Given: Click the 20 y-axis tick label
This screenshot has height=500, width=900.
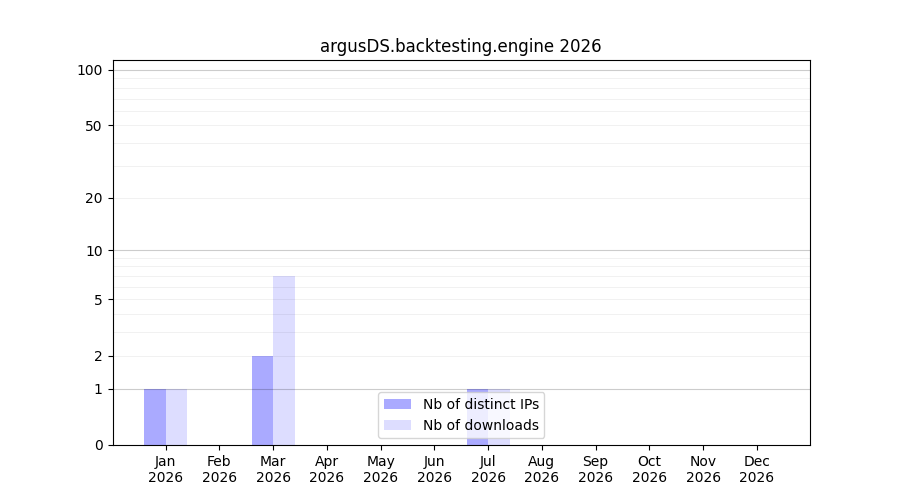Looking at the screenshot, I should click(94, 199).
